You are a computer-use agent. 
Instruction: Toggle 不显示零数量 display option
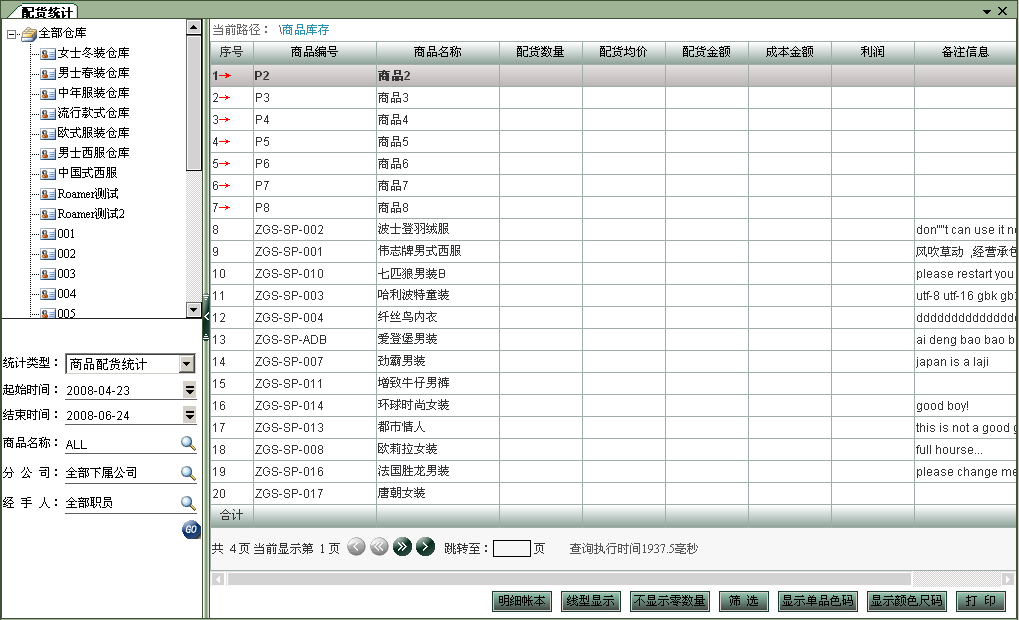pos(671,601)
